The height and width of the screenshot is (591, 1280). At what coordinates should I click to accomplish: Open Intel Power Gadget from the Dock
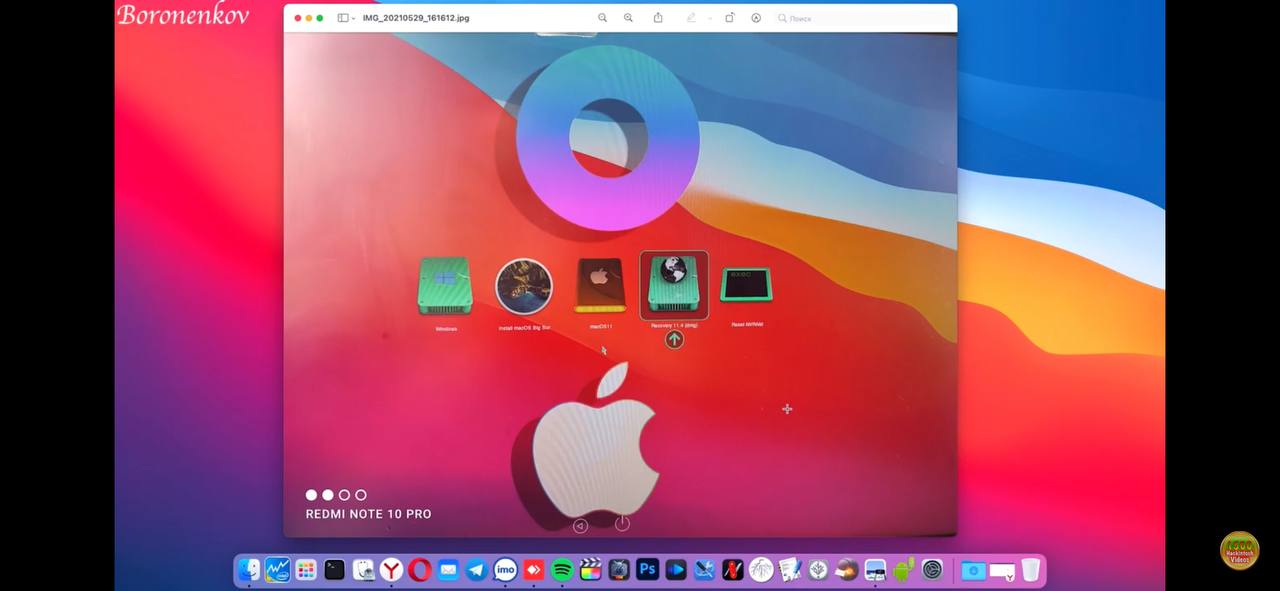click(x=277, y=570)
